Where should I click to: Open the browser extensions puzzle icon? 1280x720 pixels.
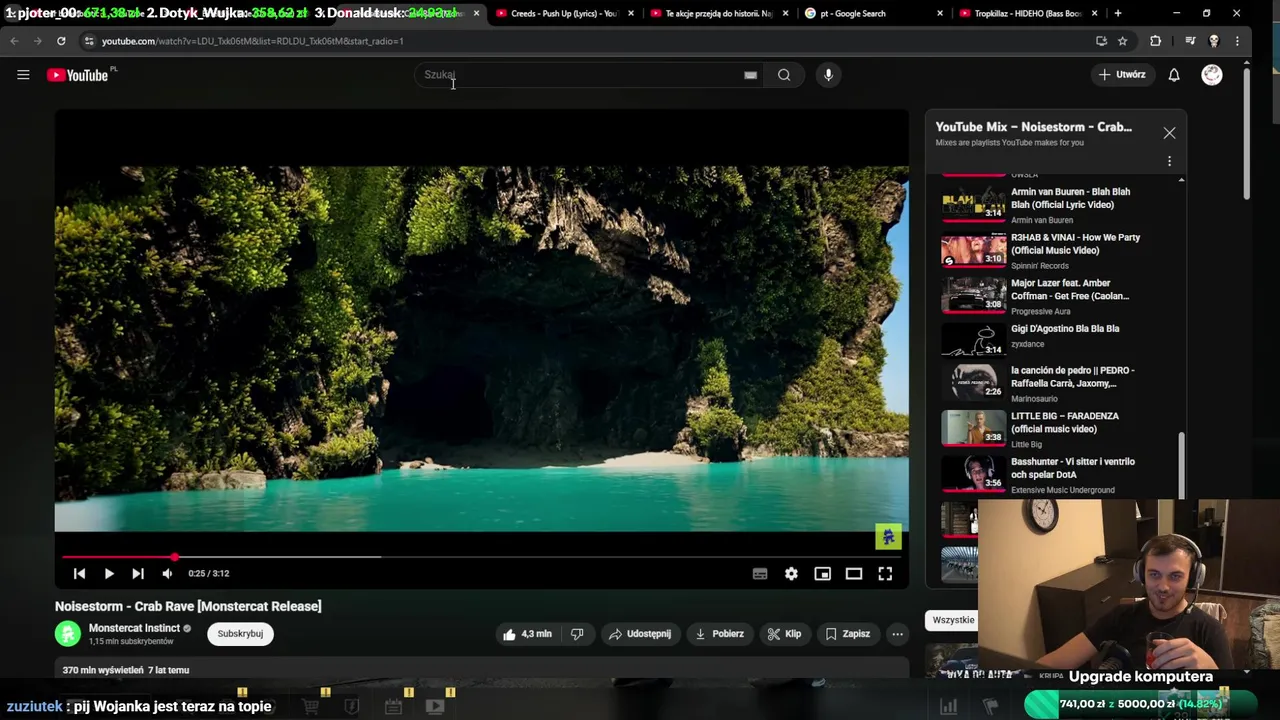tap(1156, 41)
